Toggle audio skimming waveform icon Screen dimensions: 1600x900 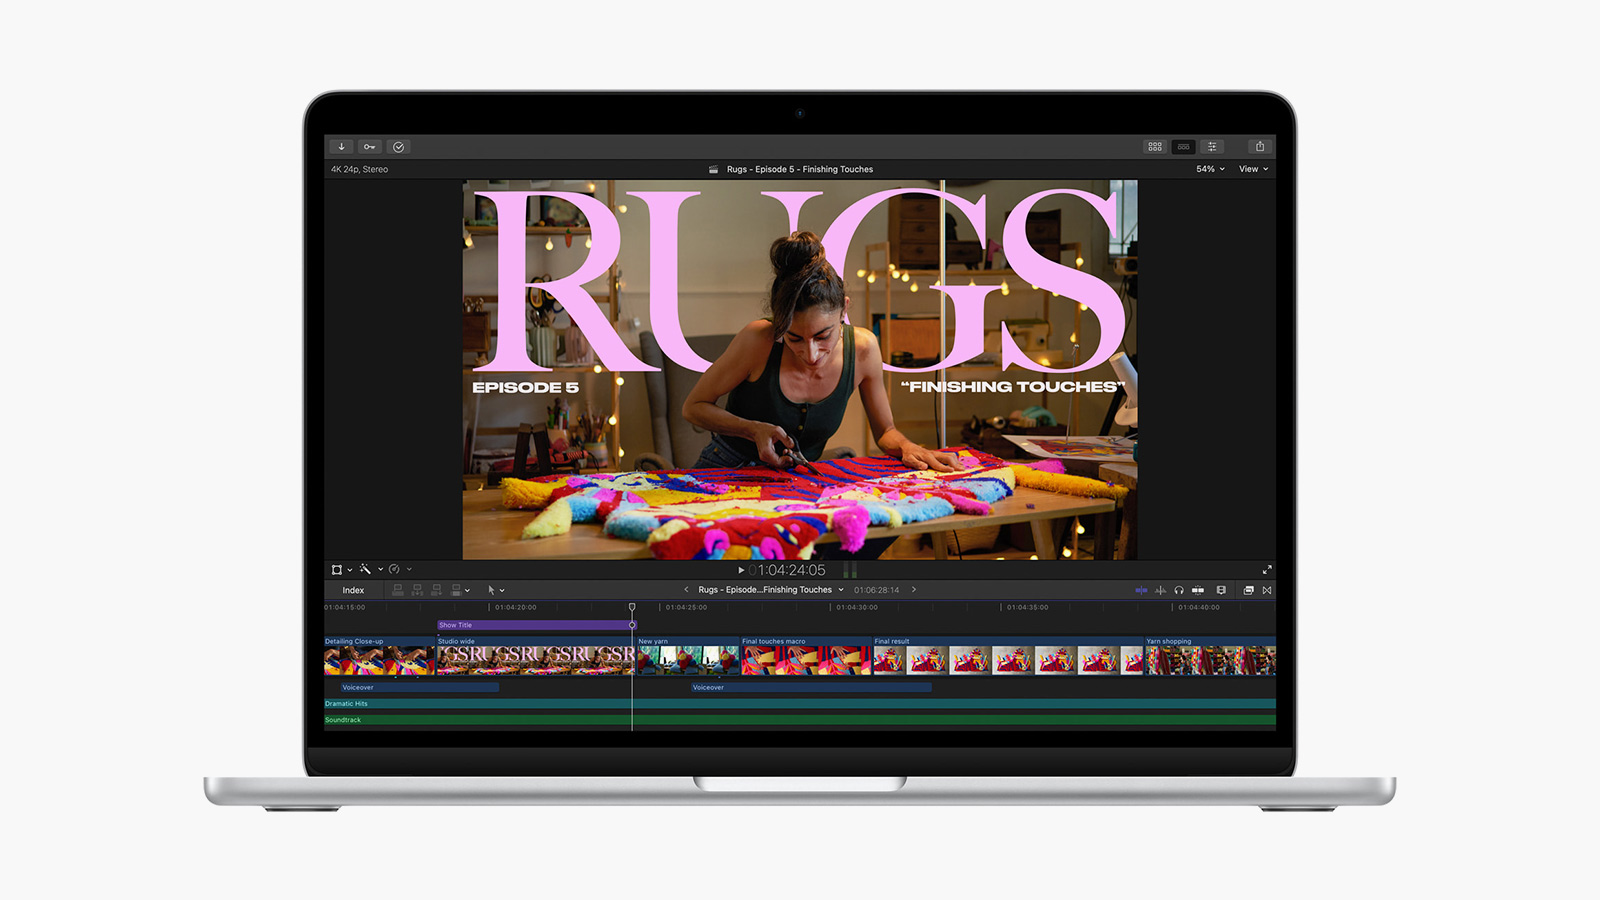(x=1161, y=590)
